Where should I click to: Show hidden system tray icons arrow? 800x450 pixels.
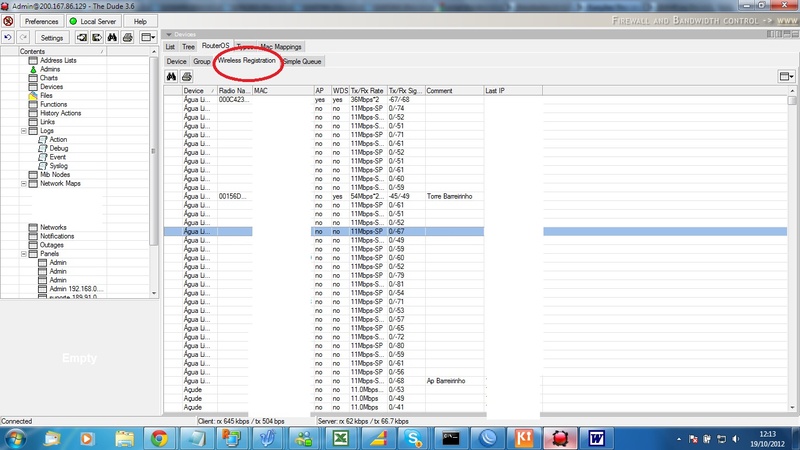679,439
